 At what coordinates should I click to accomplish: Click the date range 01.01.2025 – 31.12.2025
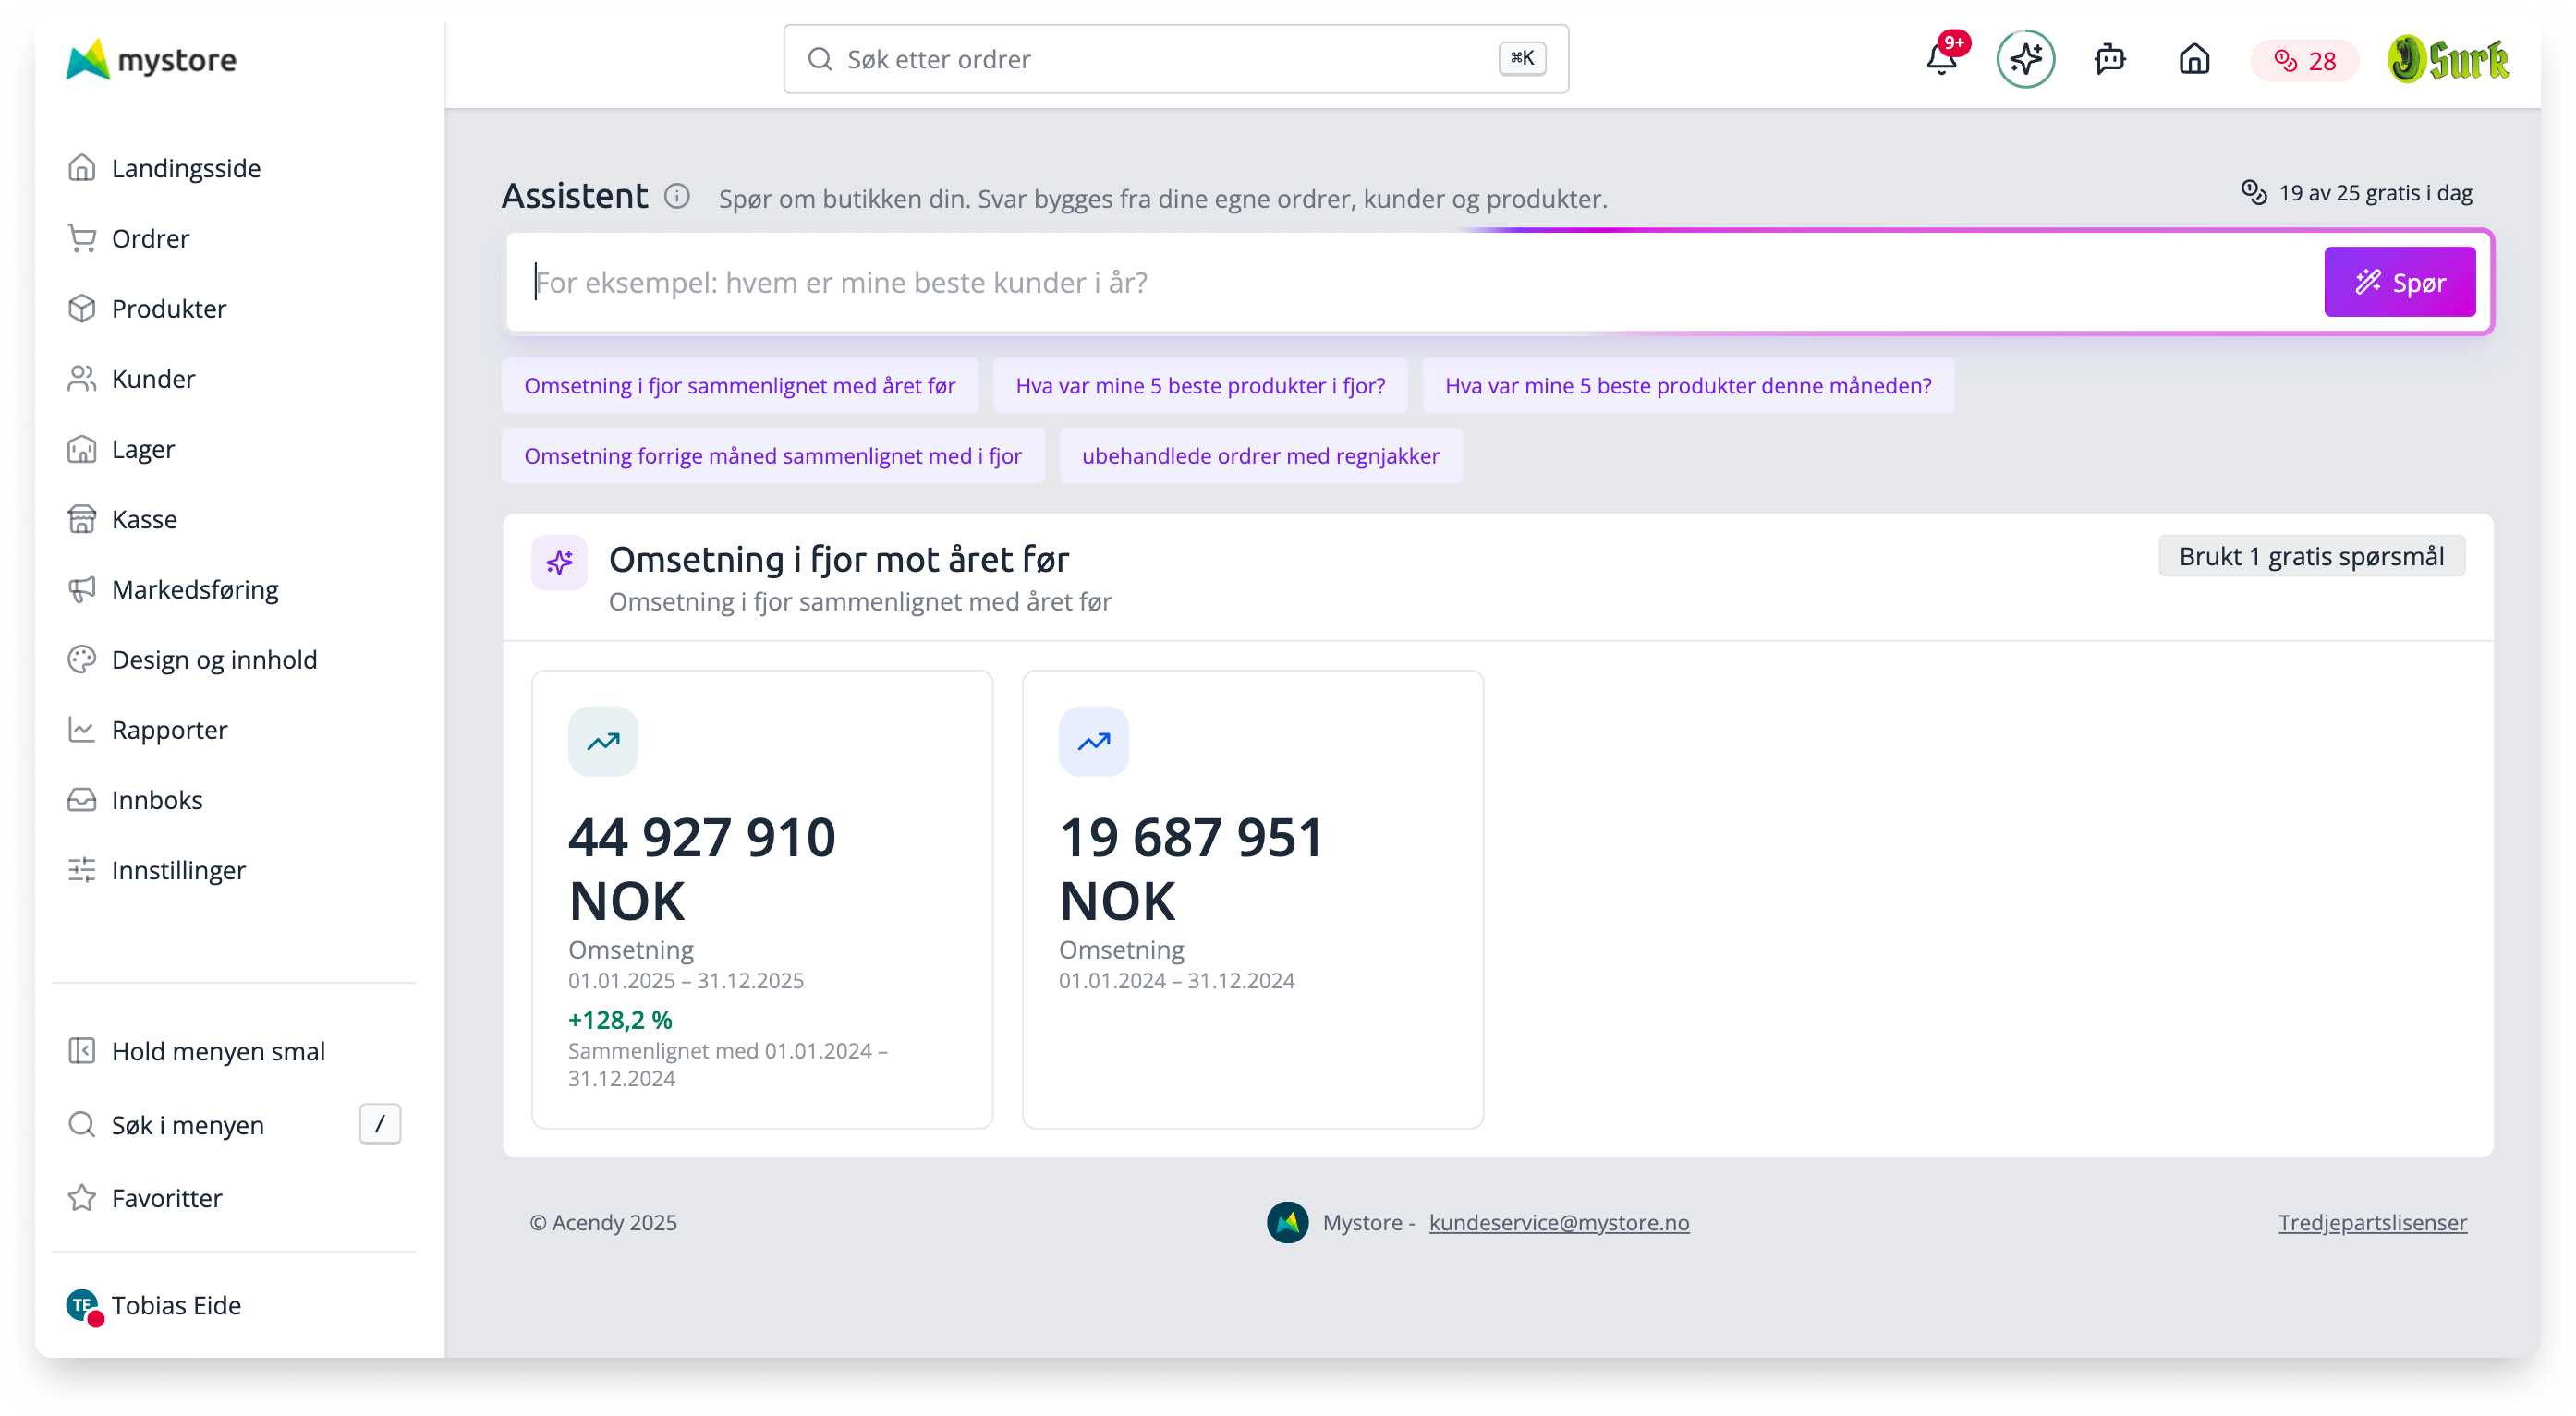point(686,980)
